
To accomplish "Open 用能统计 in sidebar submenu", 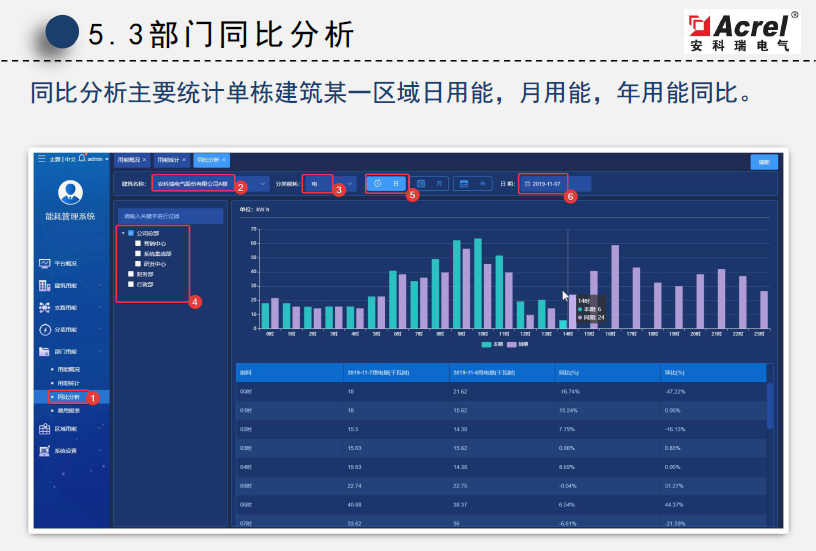I will (x=68, y=383).
